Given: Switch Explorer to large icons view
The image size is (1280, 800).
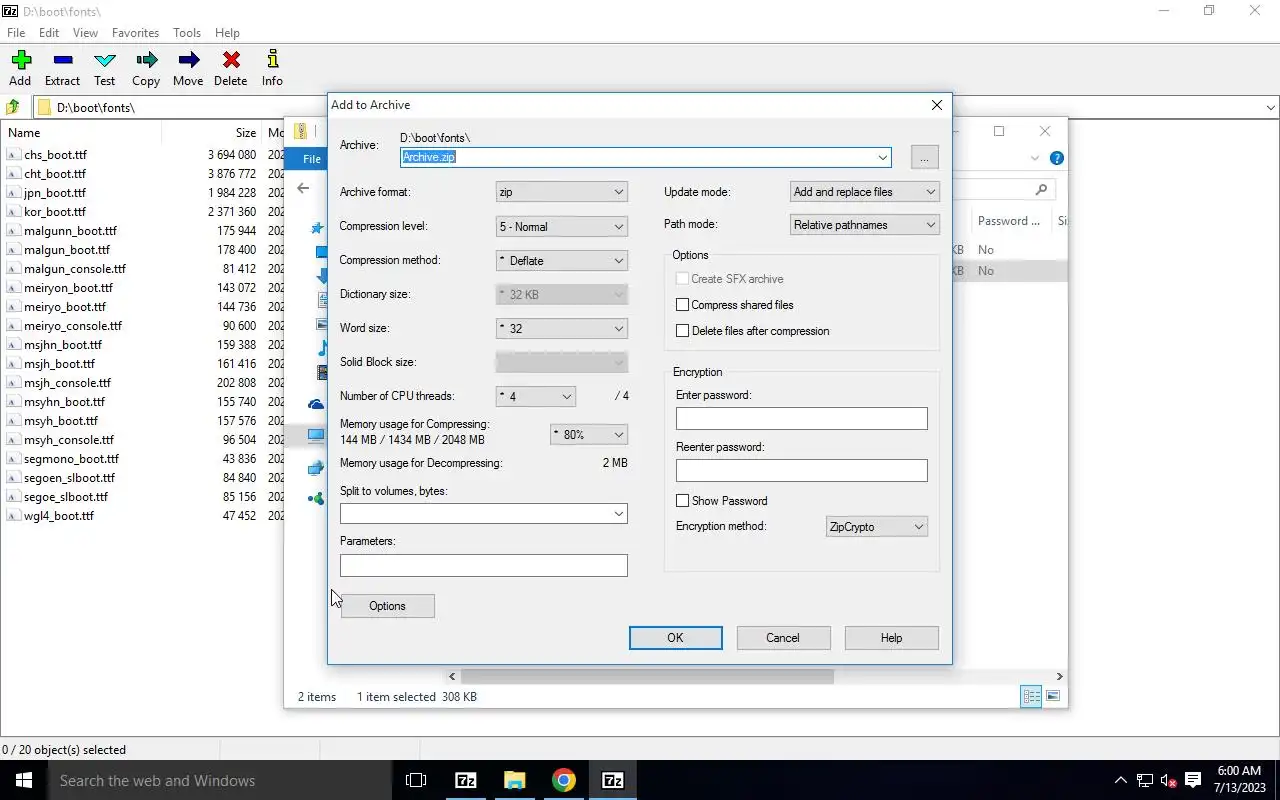Looking at the screenshot, I should pos(1053,696).
